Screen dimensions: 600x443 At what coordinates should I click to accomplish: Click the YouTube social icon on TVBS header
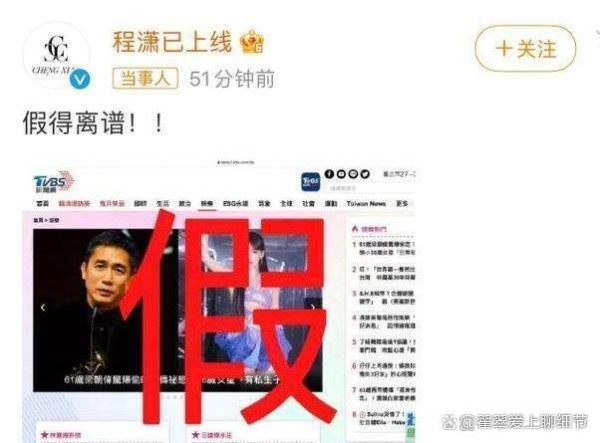click(341, 174)
